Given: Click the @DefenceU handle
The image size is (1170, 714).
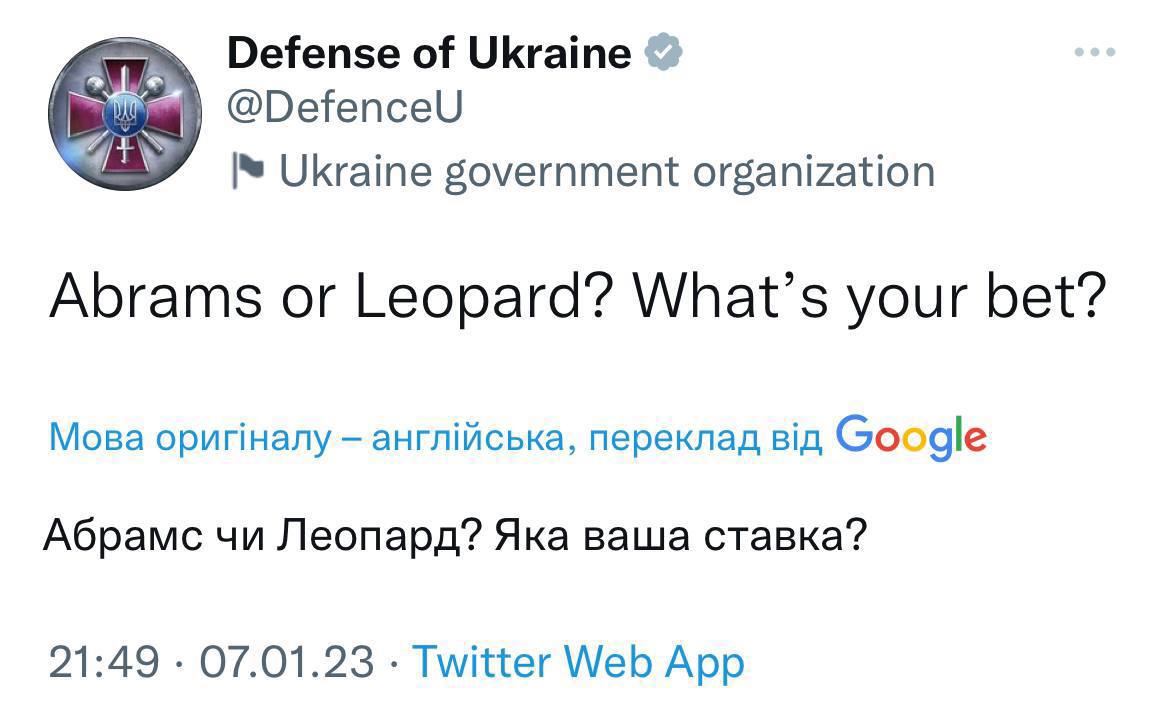Looking at the screenshot, I should click(345, 108).
